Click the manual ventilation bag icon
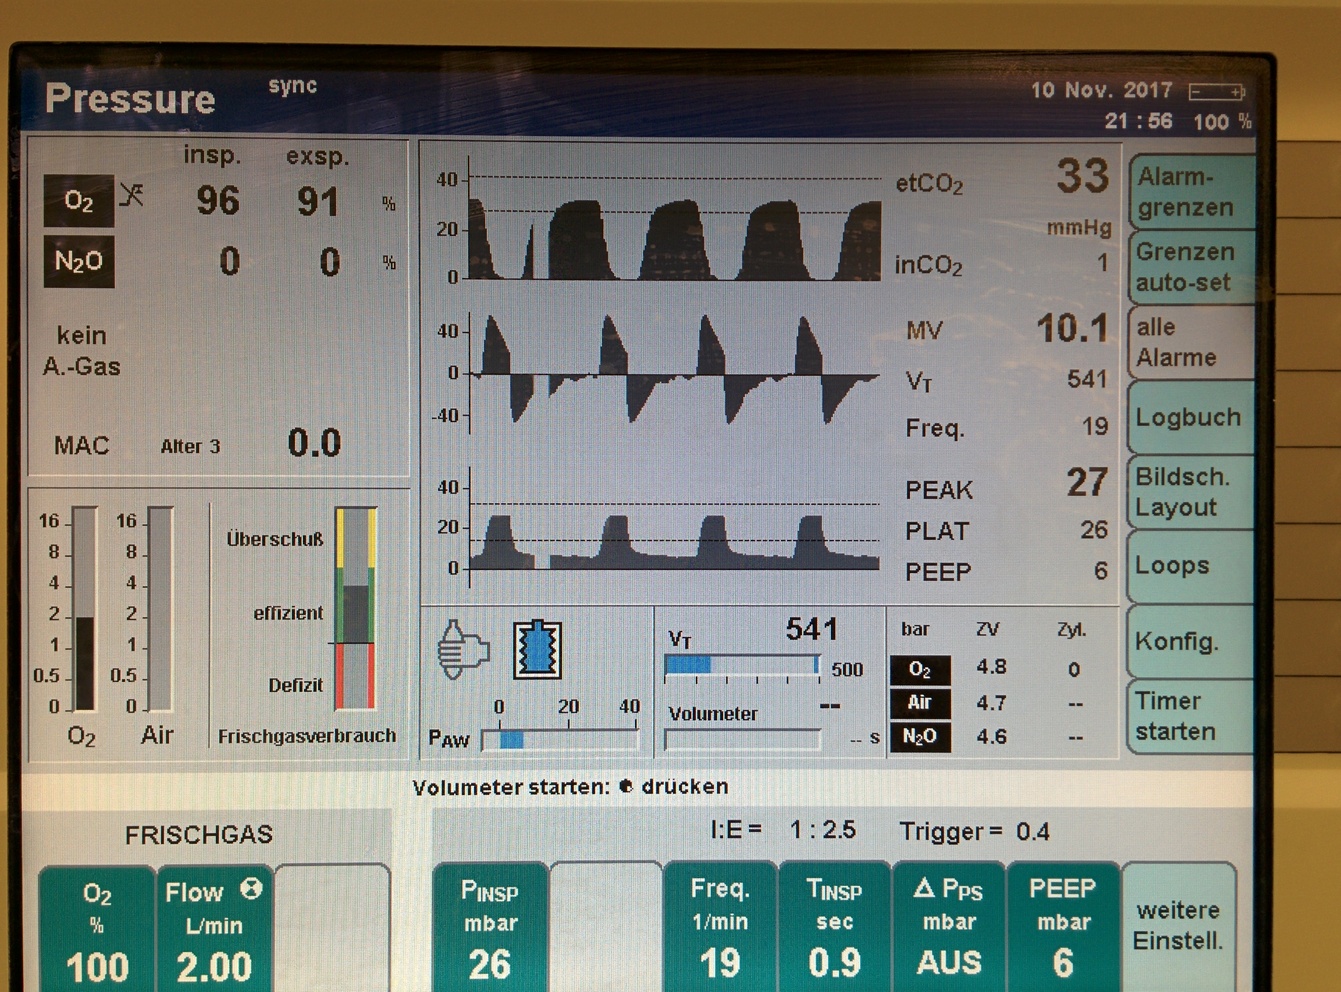This screenshot has height=992, width=1341. coord(462,650)
